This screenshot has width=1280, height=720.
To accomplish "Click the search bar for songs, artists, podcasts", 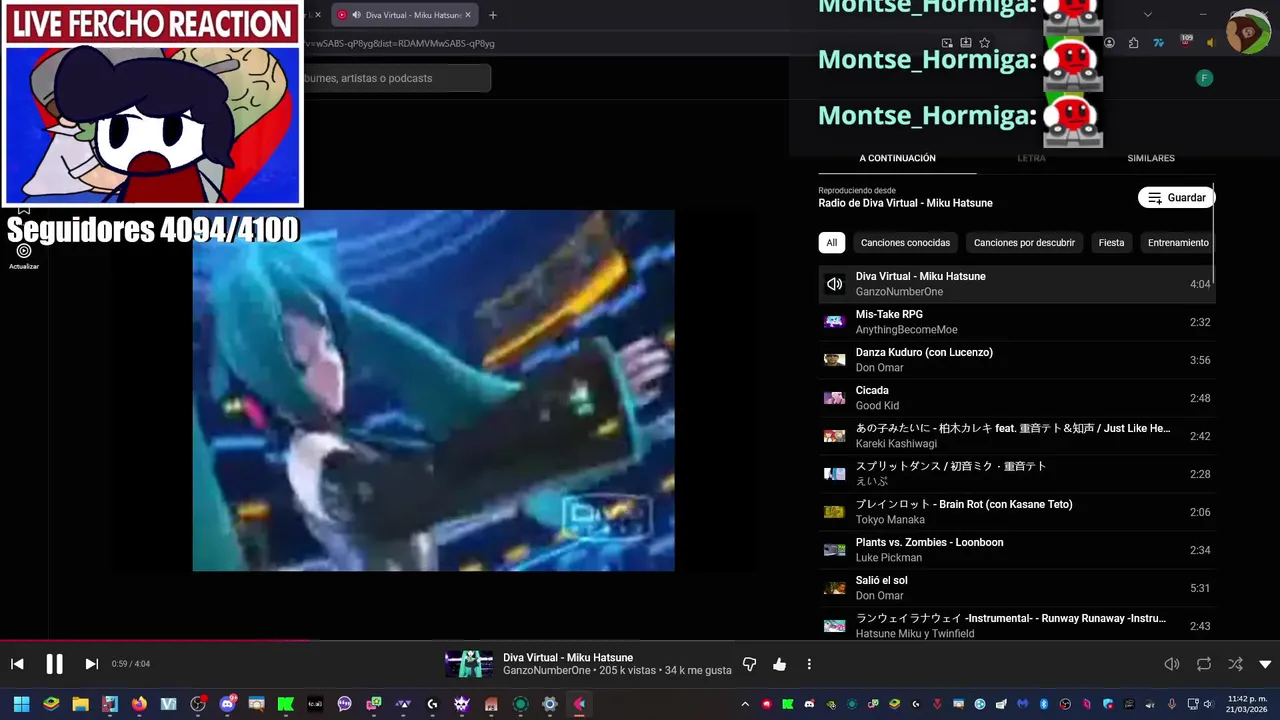I will click(396, 78).
